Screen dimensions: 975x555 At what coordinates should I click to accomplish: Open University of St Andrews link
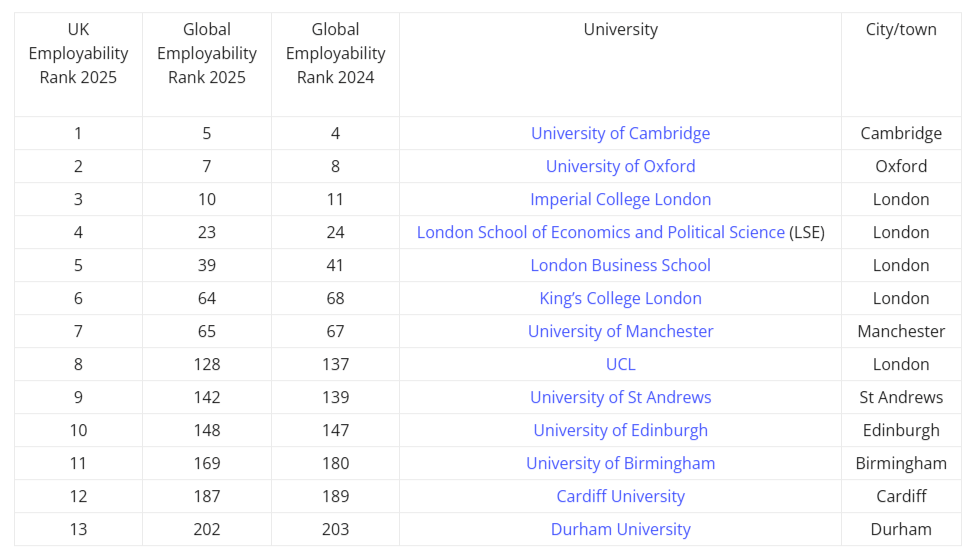620,397
